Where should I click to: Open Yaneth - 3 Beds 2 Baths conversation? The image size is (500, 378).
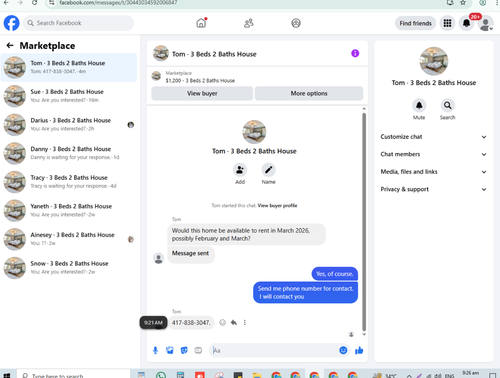pyautogui.click(x=69, y=211)
